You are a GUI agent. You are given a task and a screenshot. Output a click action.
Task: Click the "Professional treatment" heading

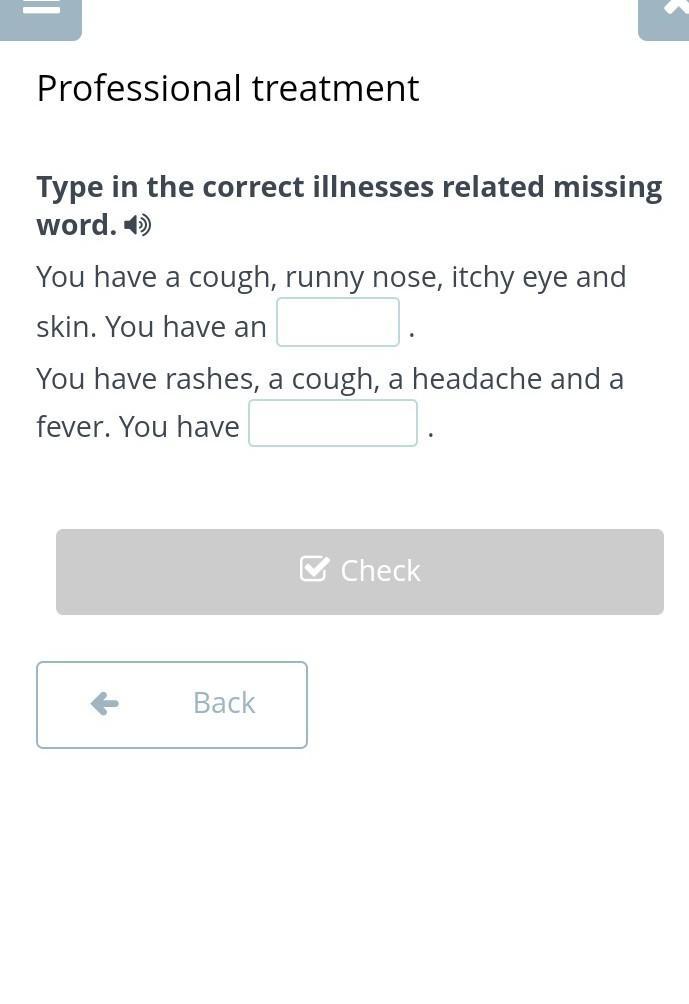point(227,88)
